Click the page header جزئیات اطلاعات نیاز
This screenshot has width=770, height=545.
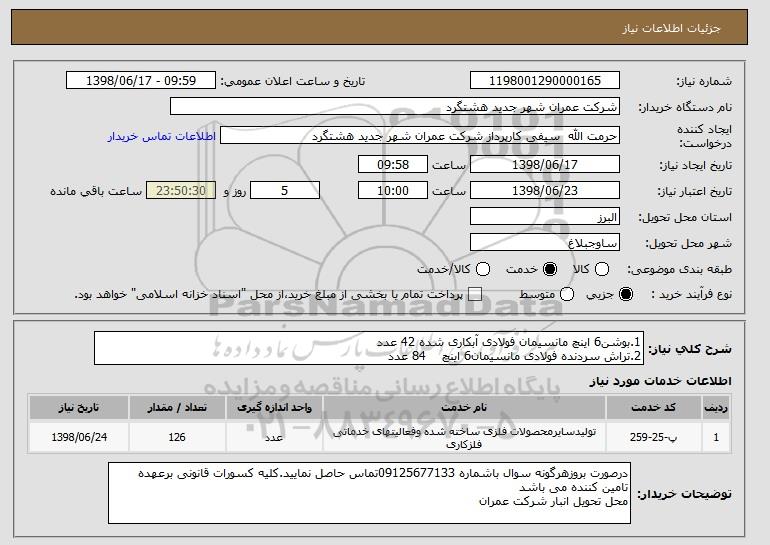click(x=671, y=28)
